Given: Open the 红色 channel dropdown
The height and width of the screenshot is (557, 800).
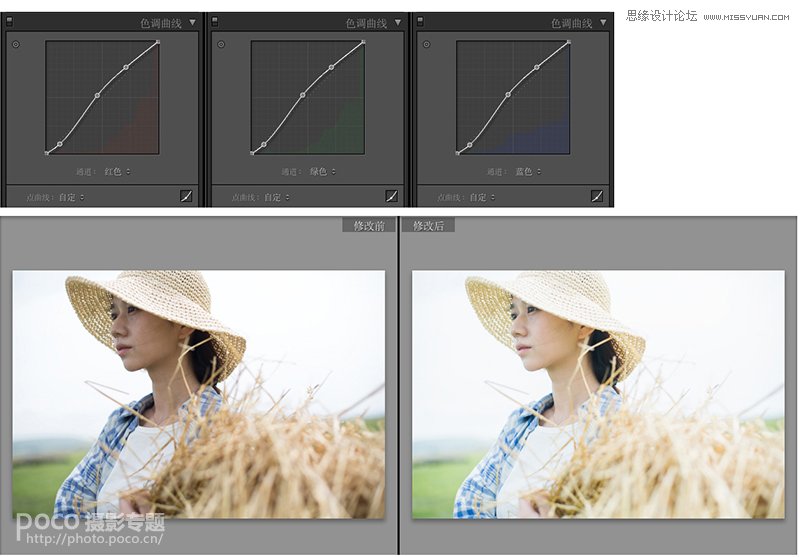Looking at the screenshot, I should (x=119, y=172).
